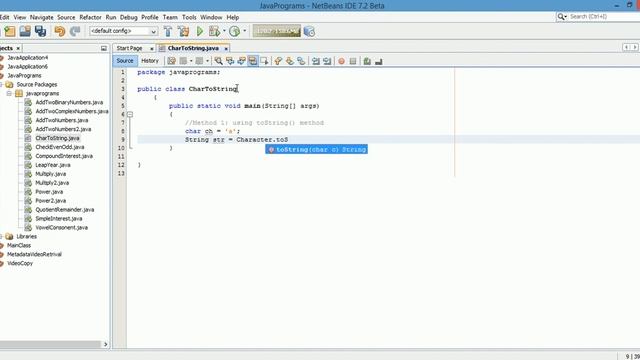Go to previous bookmark
The width and height of the screenshot is (640, 360).
[278, 61]
